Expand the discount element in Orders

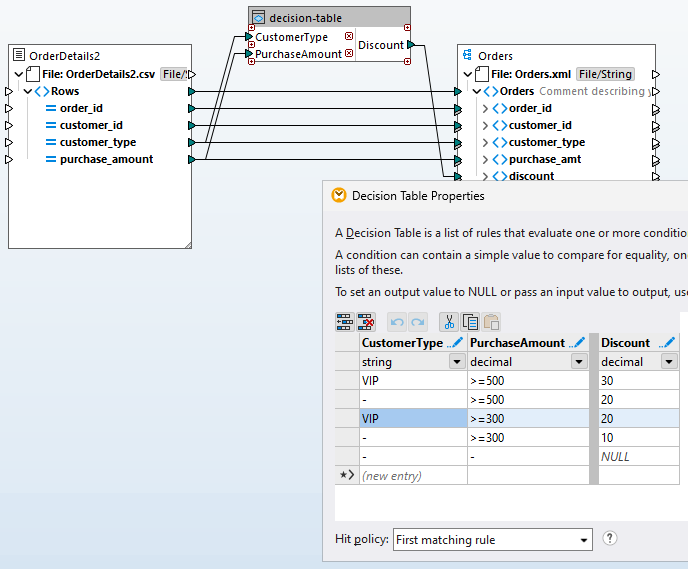click(x=485, y=176)
